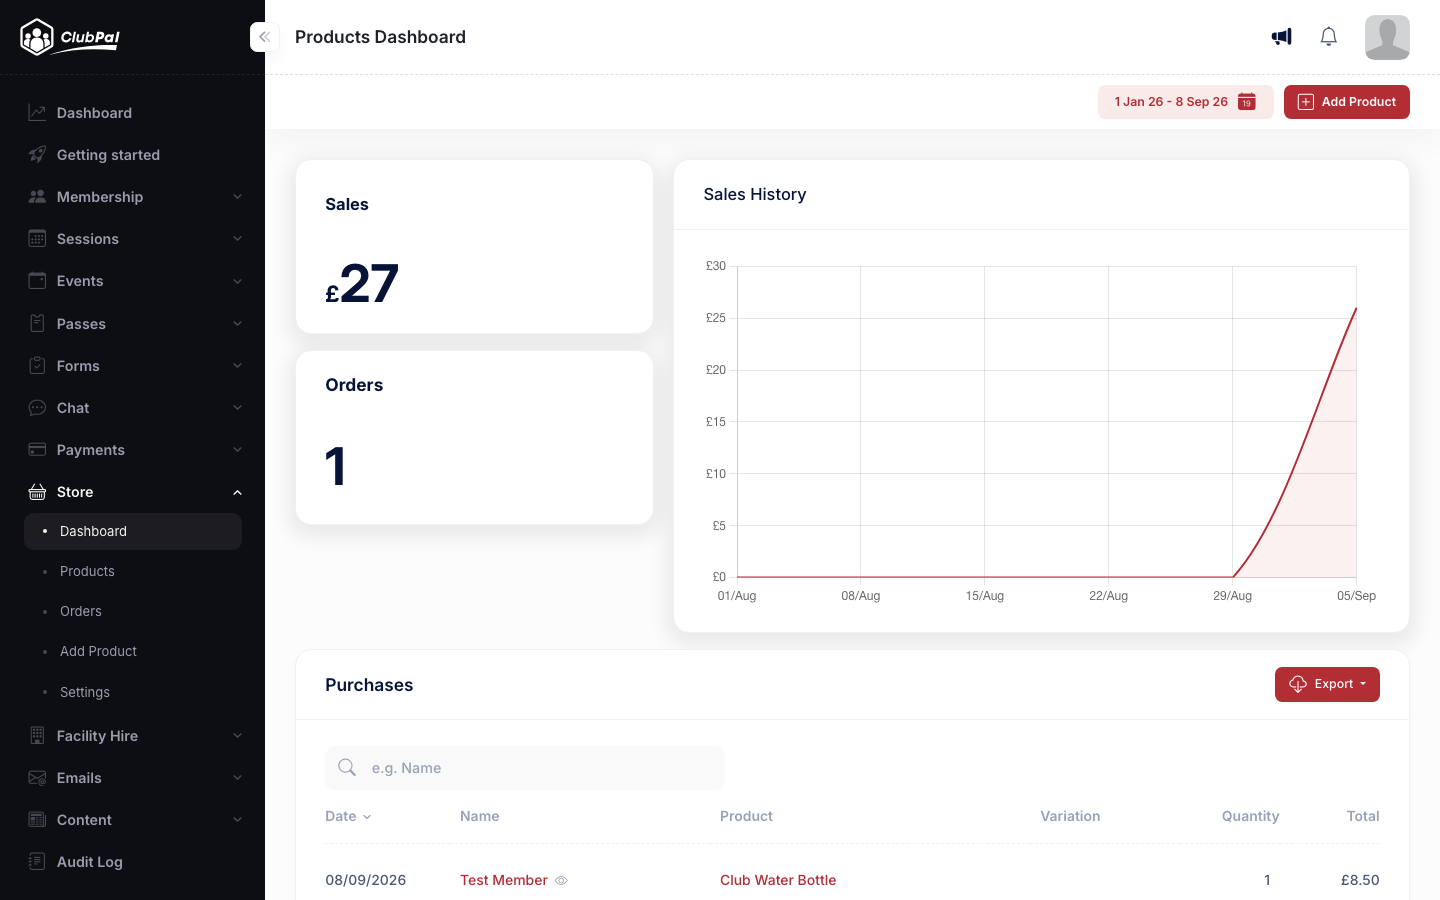Click the Forms clipboard icon

tap(37, 366)
